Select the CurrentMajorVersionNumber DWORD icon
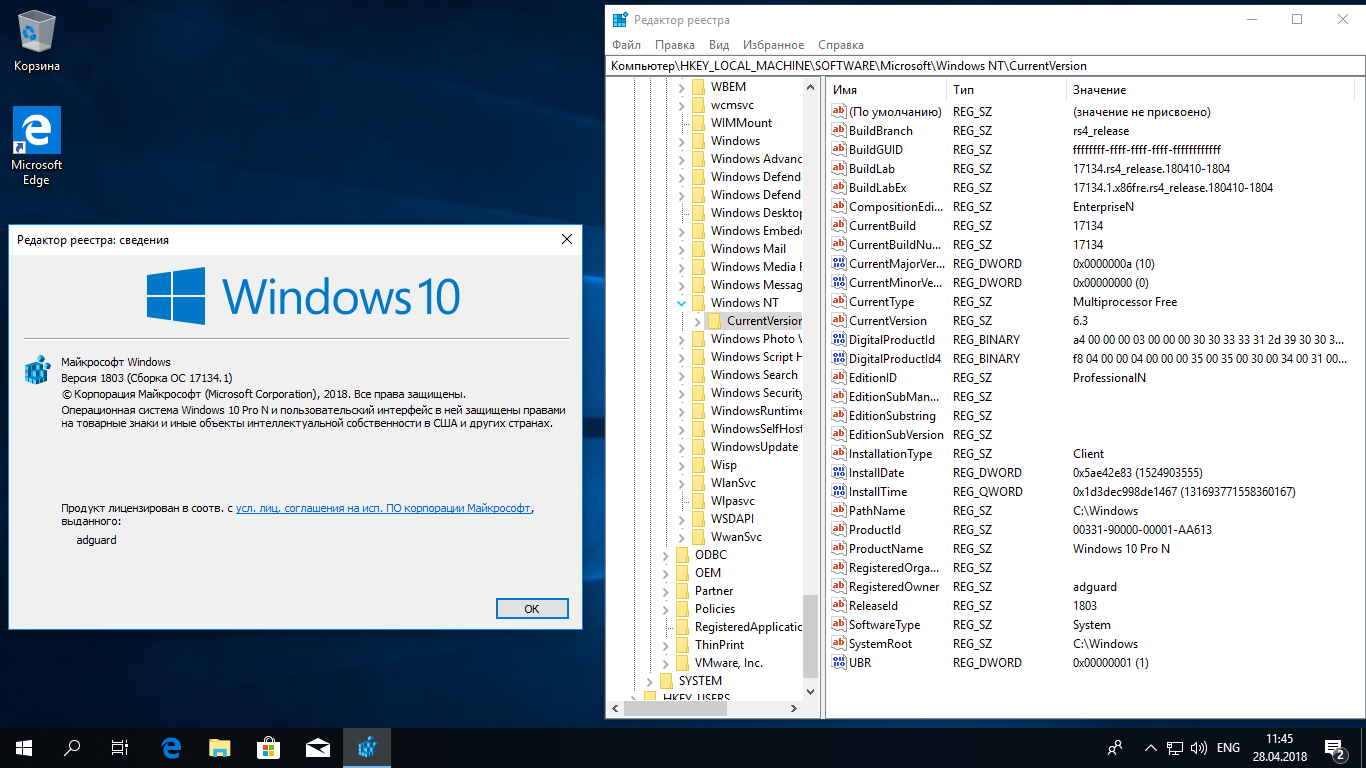The width and height of the screenshot is (1366, 768). 839,264
